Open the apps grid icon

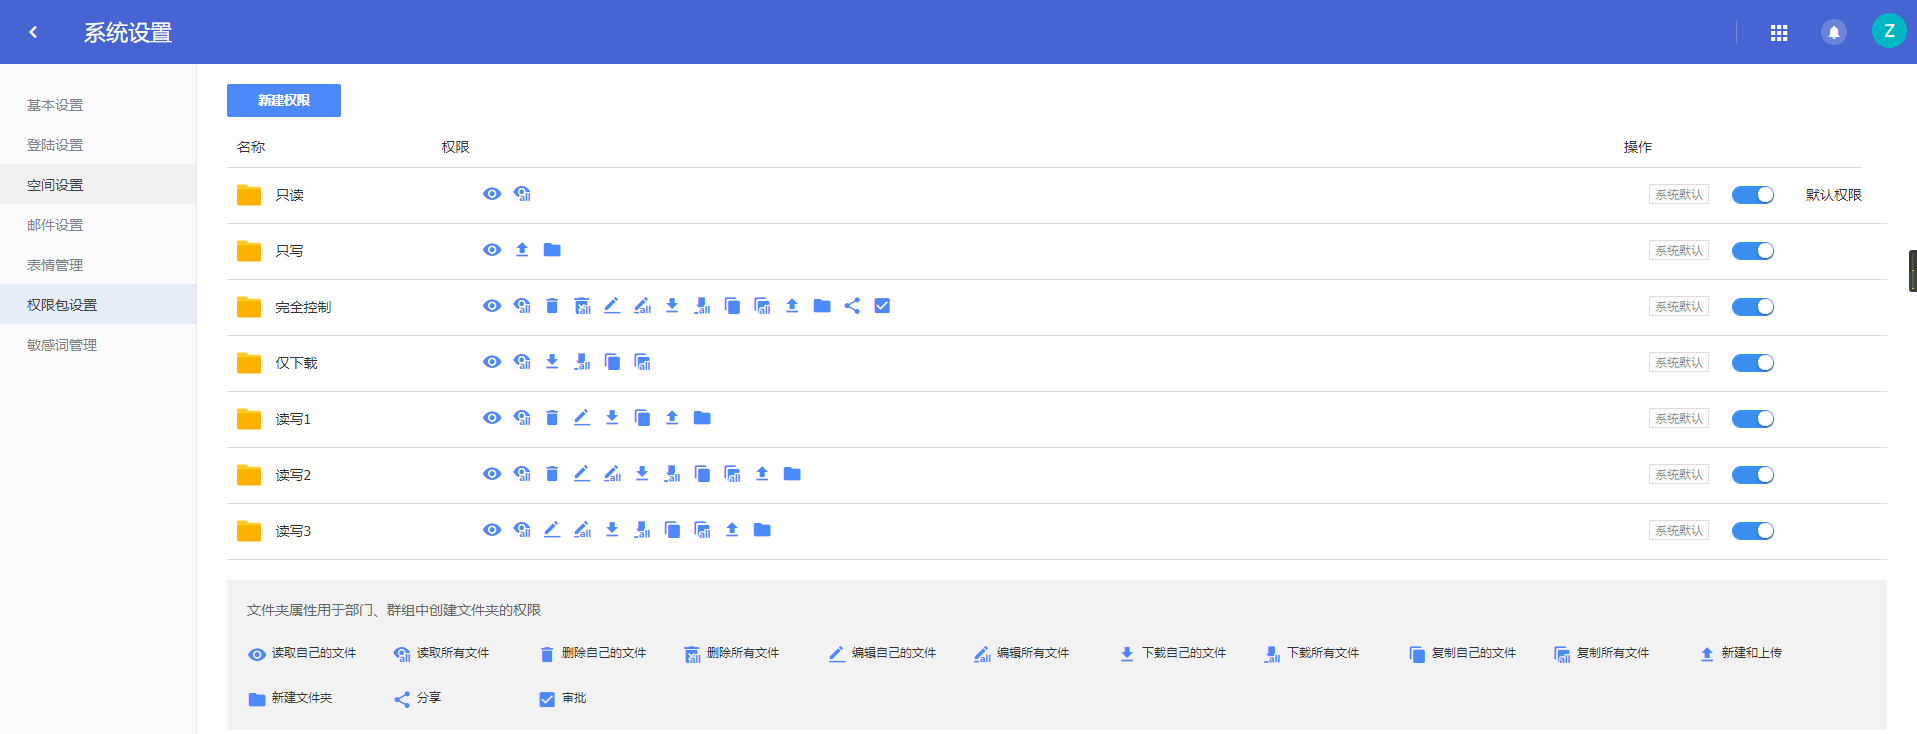[x=1779, y=33]
